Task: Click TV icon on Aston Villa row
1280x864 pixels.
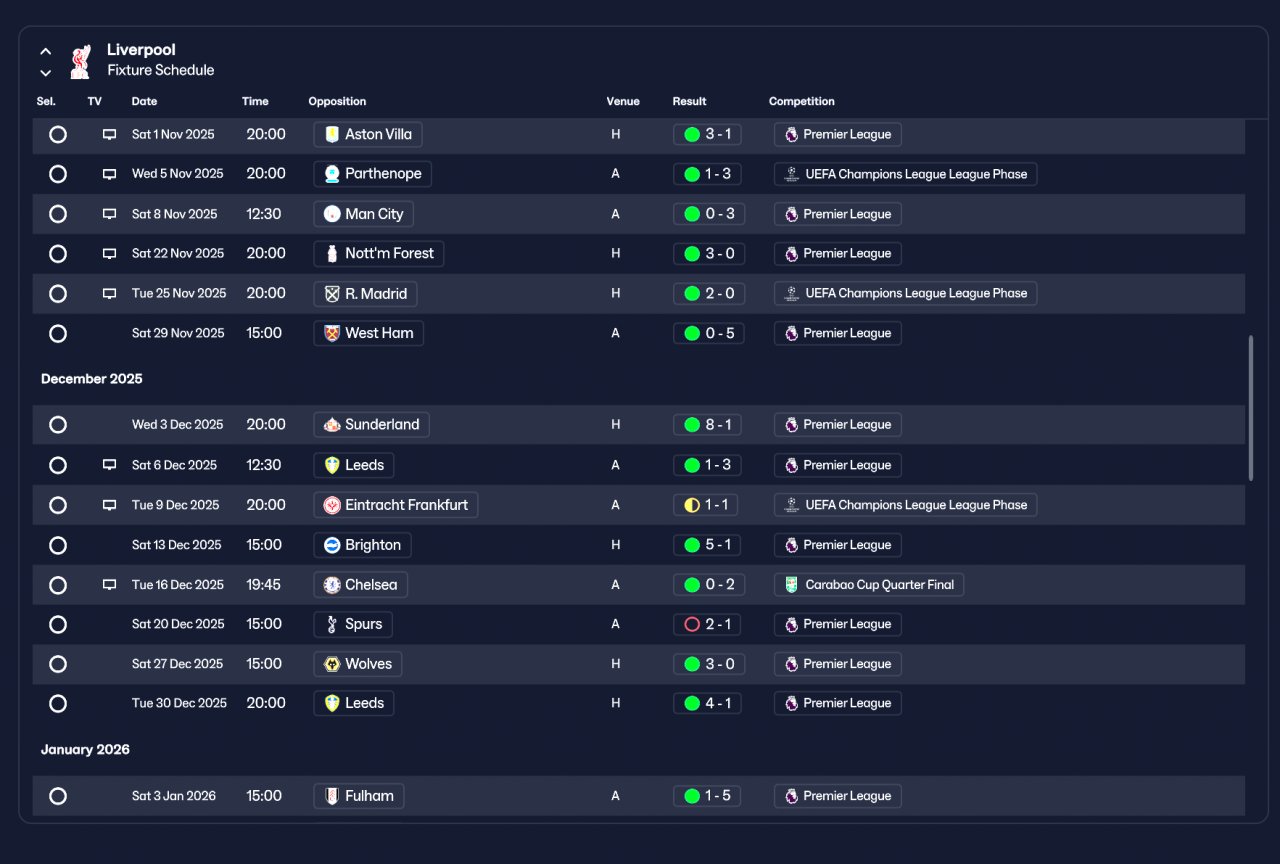Action: 109,134
